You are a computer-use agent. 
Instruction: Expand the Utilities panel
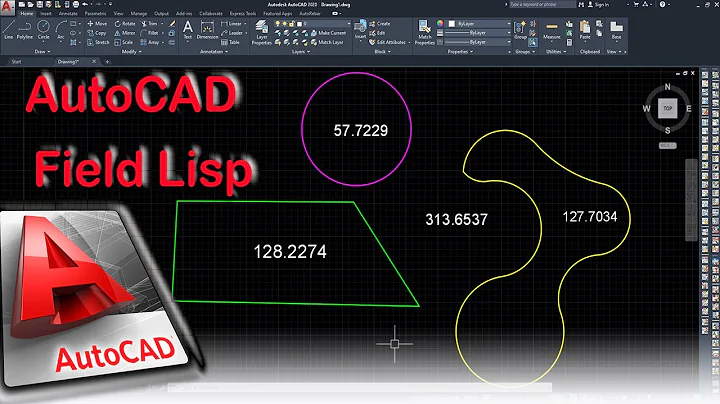pyautogui.click(x=556, y=52)
